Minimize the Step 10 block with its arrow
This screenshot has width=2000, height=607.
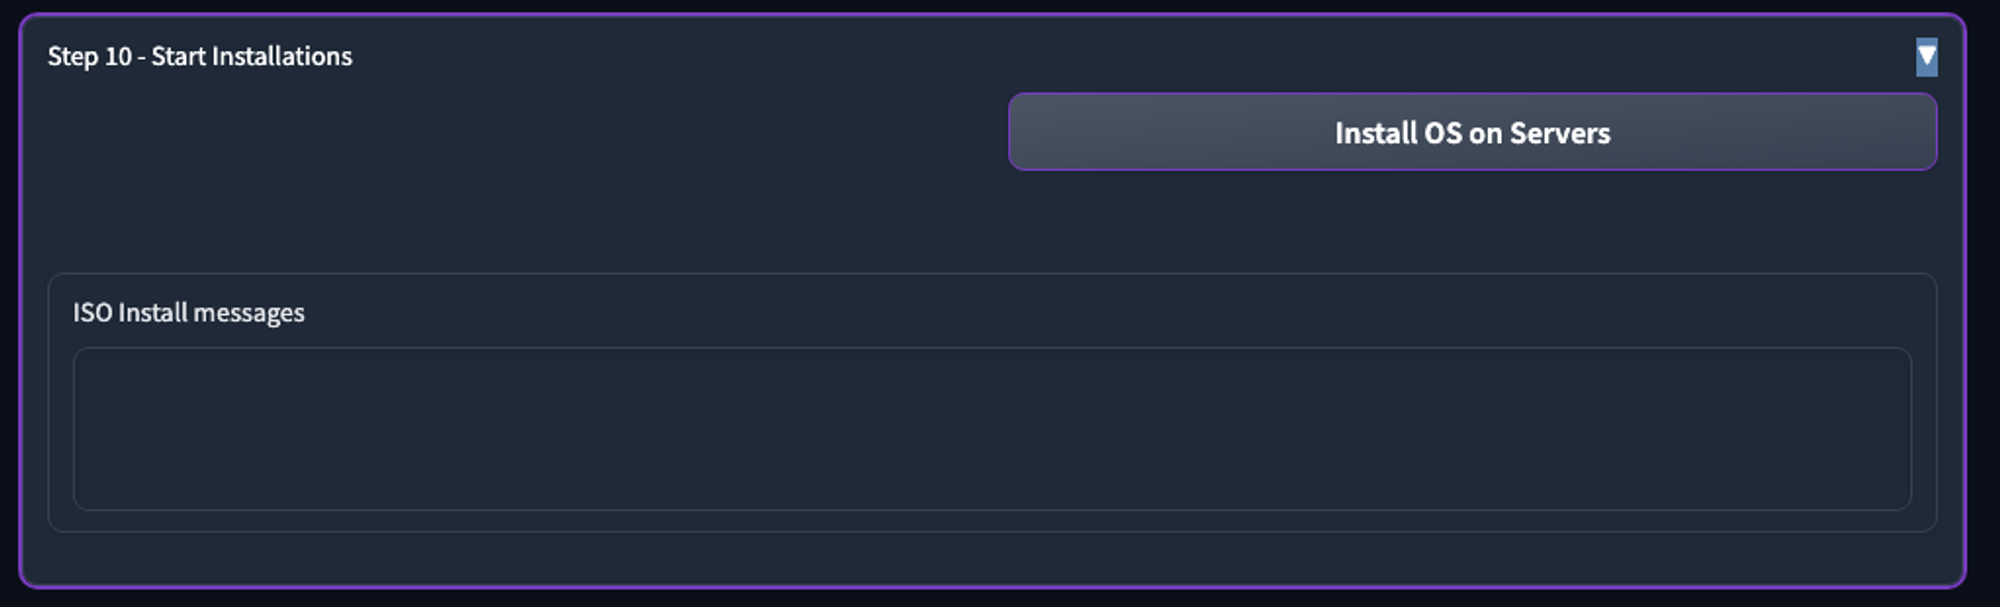pyautogui.click(x=1926, y=57)
